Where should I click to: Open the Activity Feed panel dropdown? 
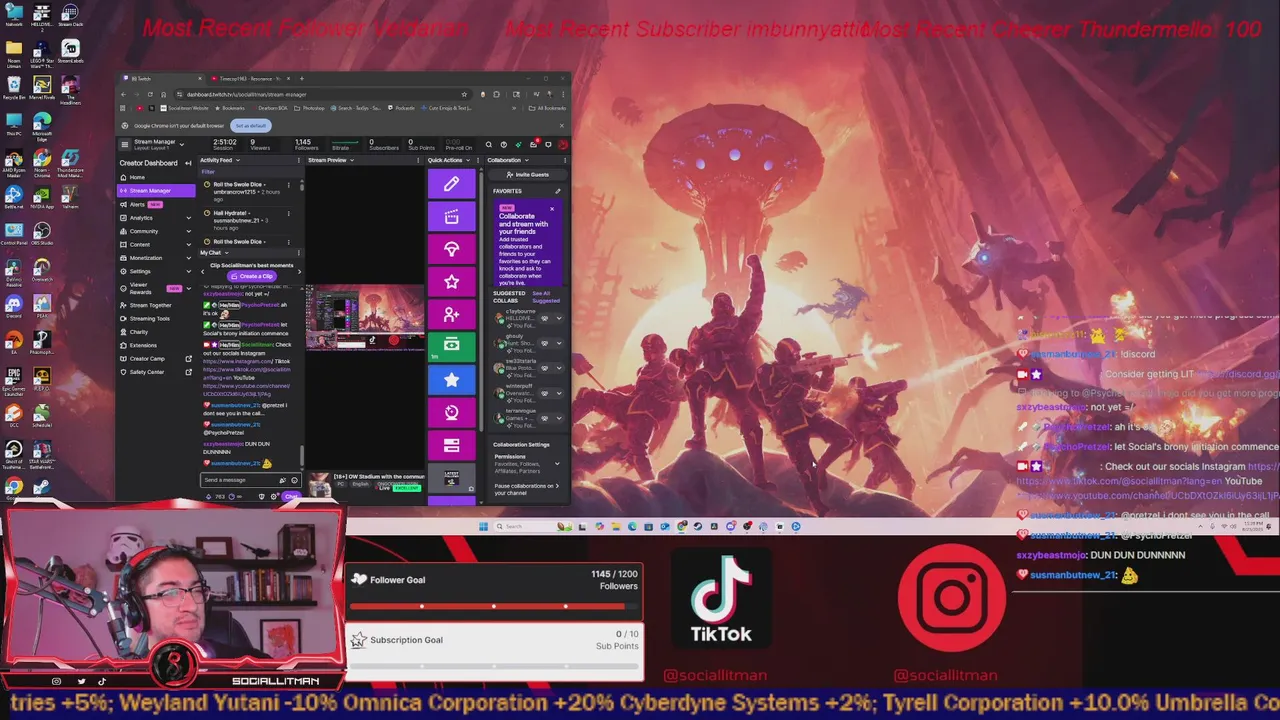pyautogui.click(x=237, y=160)
